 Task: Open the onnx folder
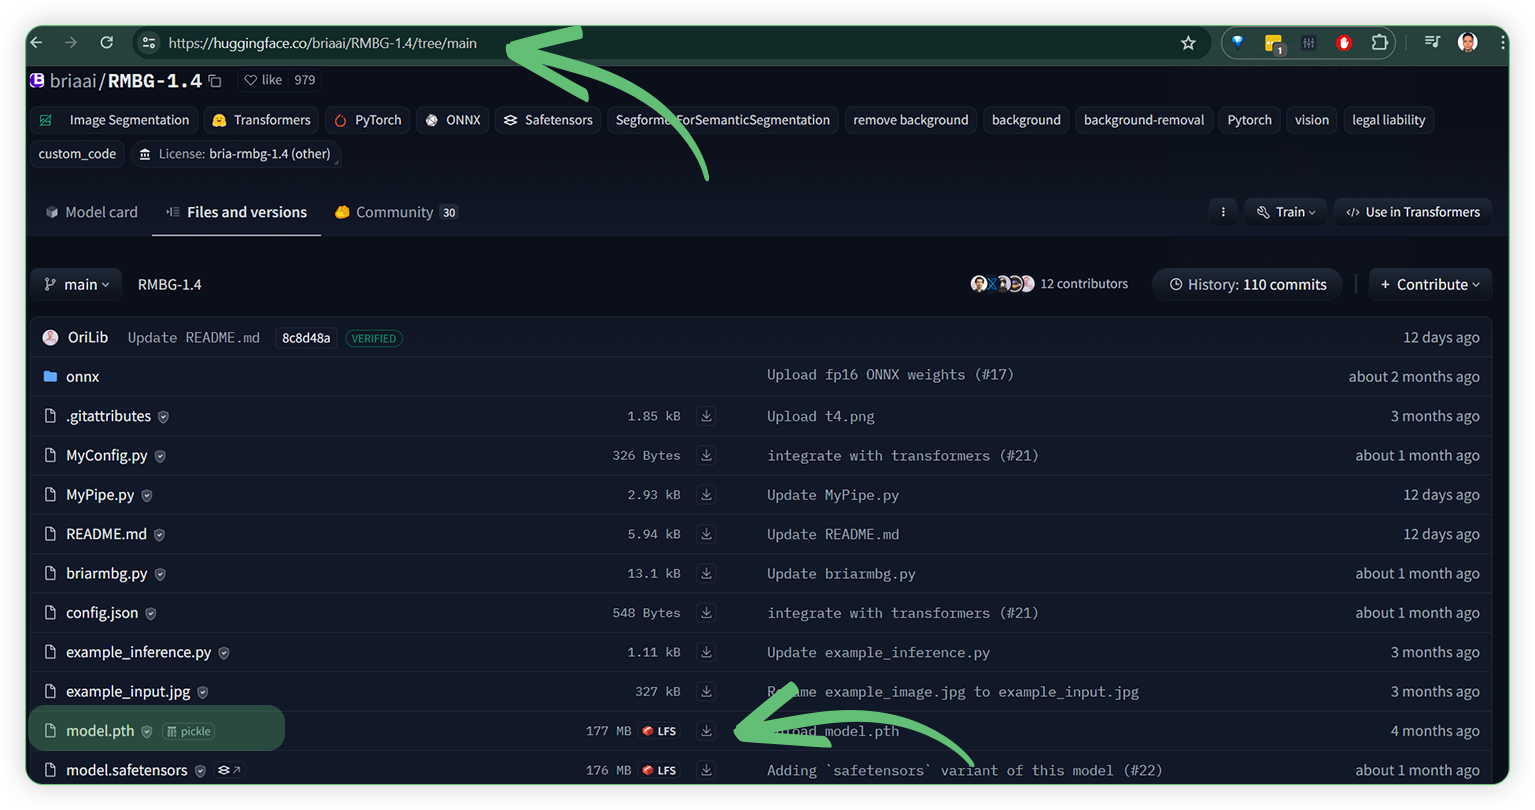[x=82, y=377]
